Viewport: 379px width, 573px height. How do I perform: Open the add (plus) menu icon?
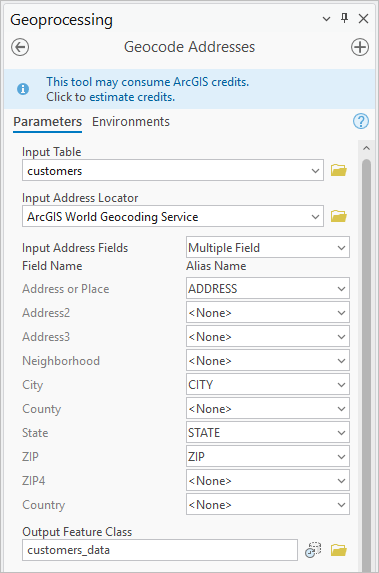[360, 47]
